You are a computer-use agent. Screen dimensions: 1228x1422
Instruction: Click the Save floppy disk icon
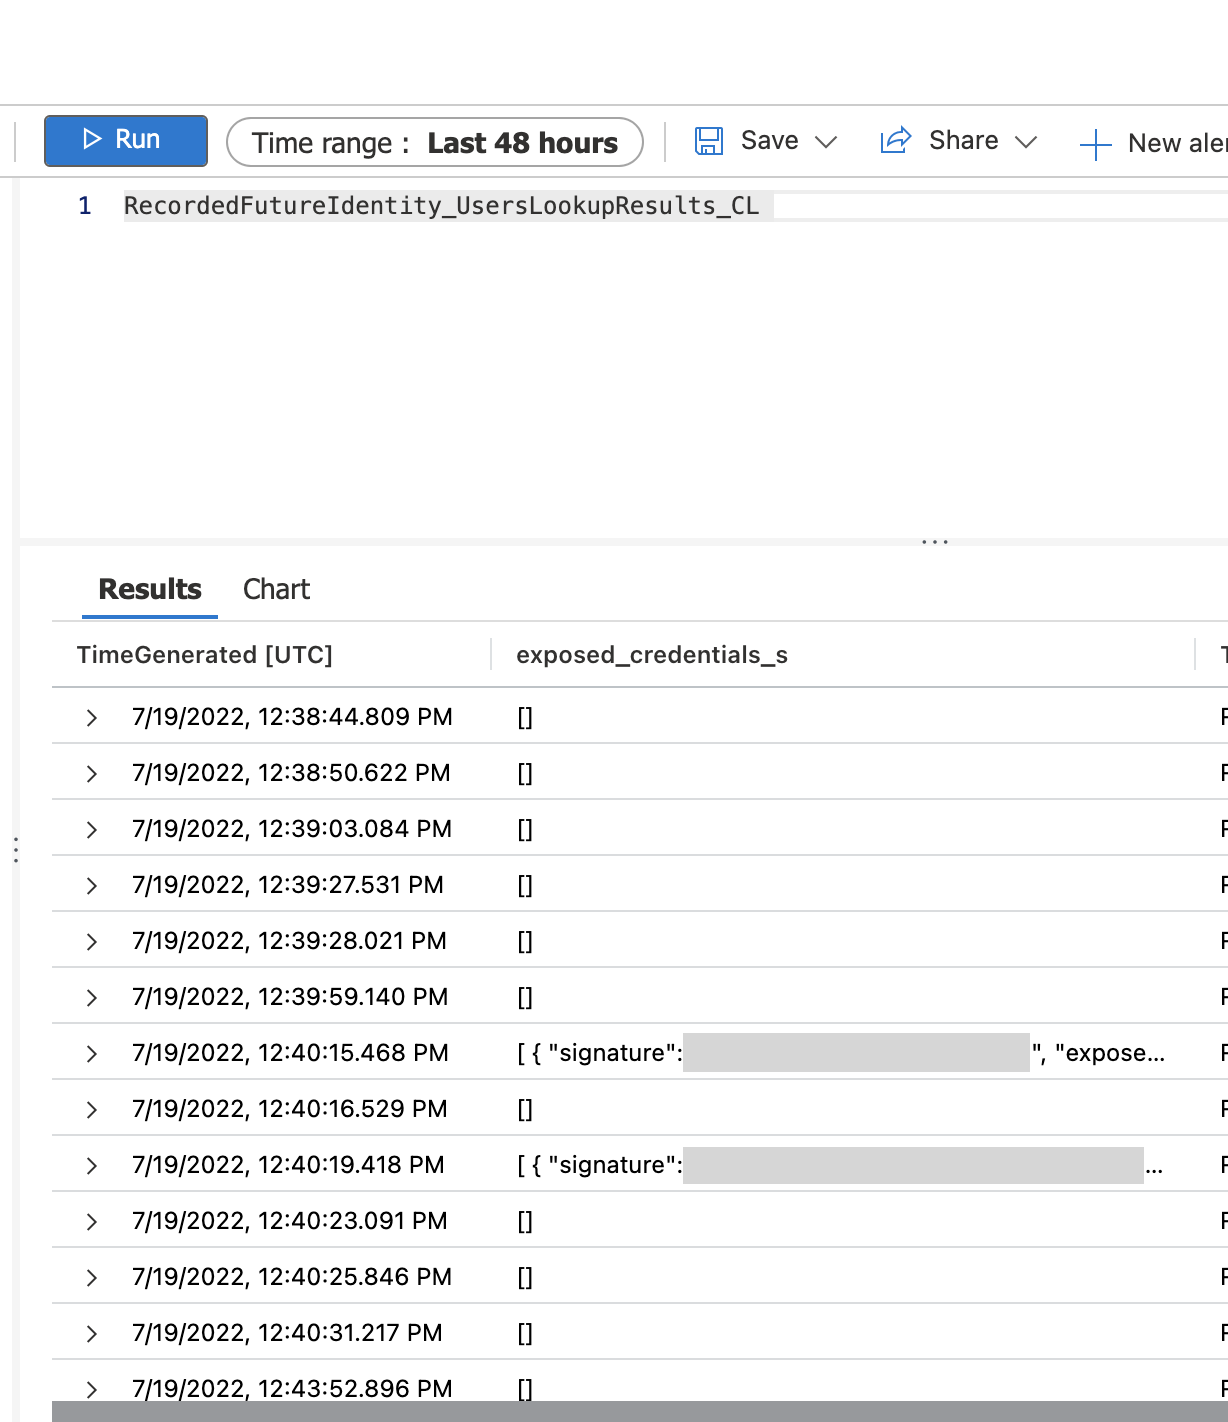[709, 141]
